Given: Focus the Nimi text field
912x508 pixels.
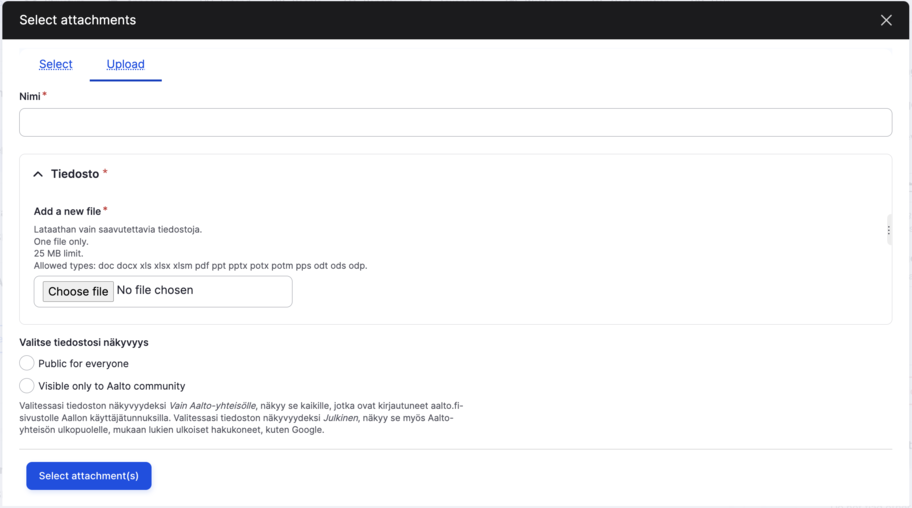Looking at the screenshot, I should pyautogui.click(x=455, y=122).
